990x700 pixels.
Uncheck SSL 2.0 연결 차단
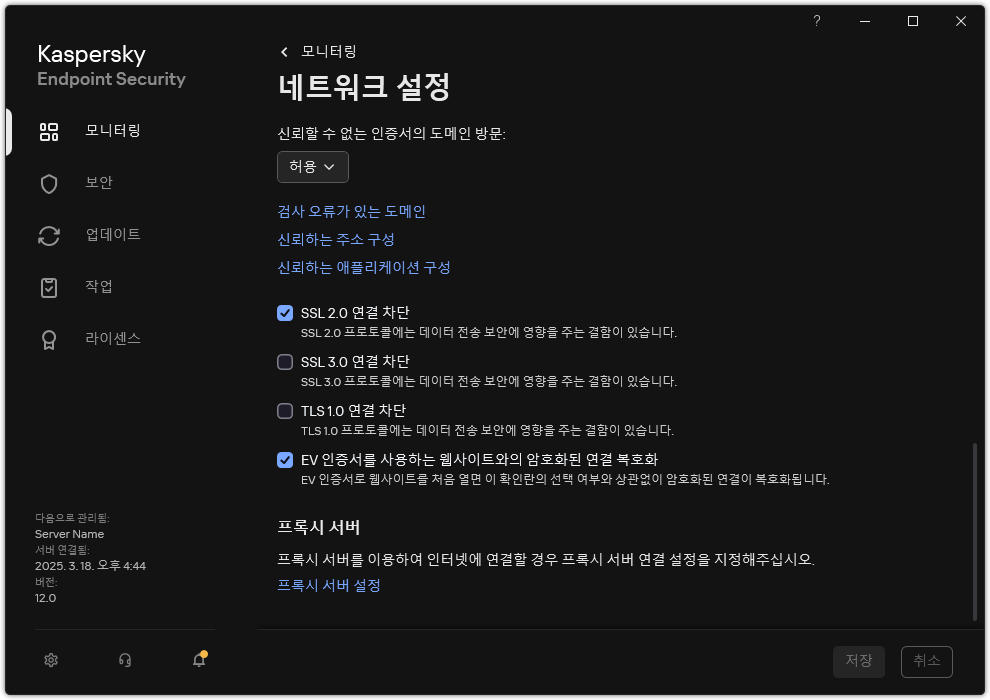point(285,312)
